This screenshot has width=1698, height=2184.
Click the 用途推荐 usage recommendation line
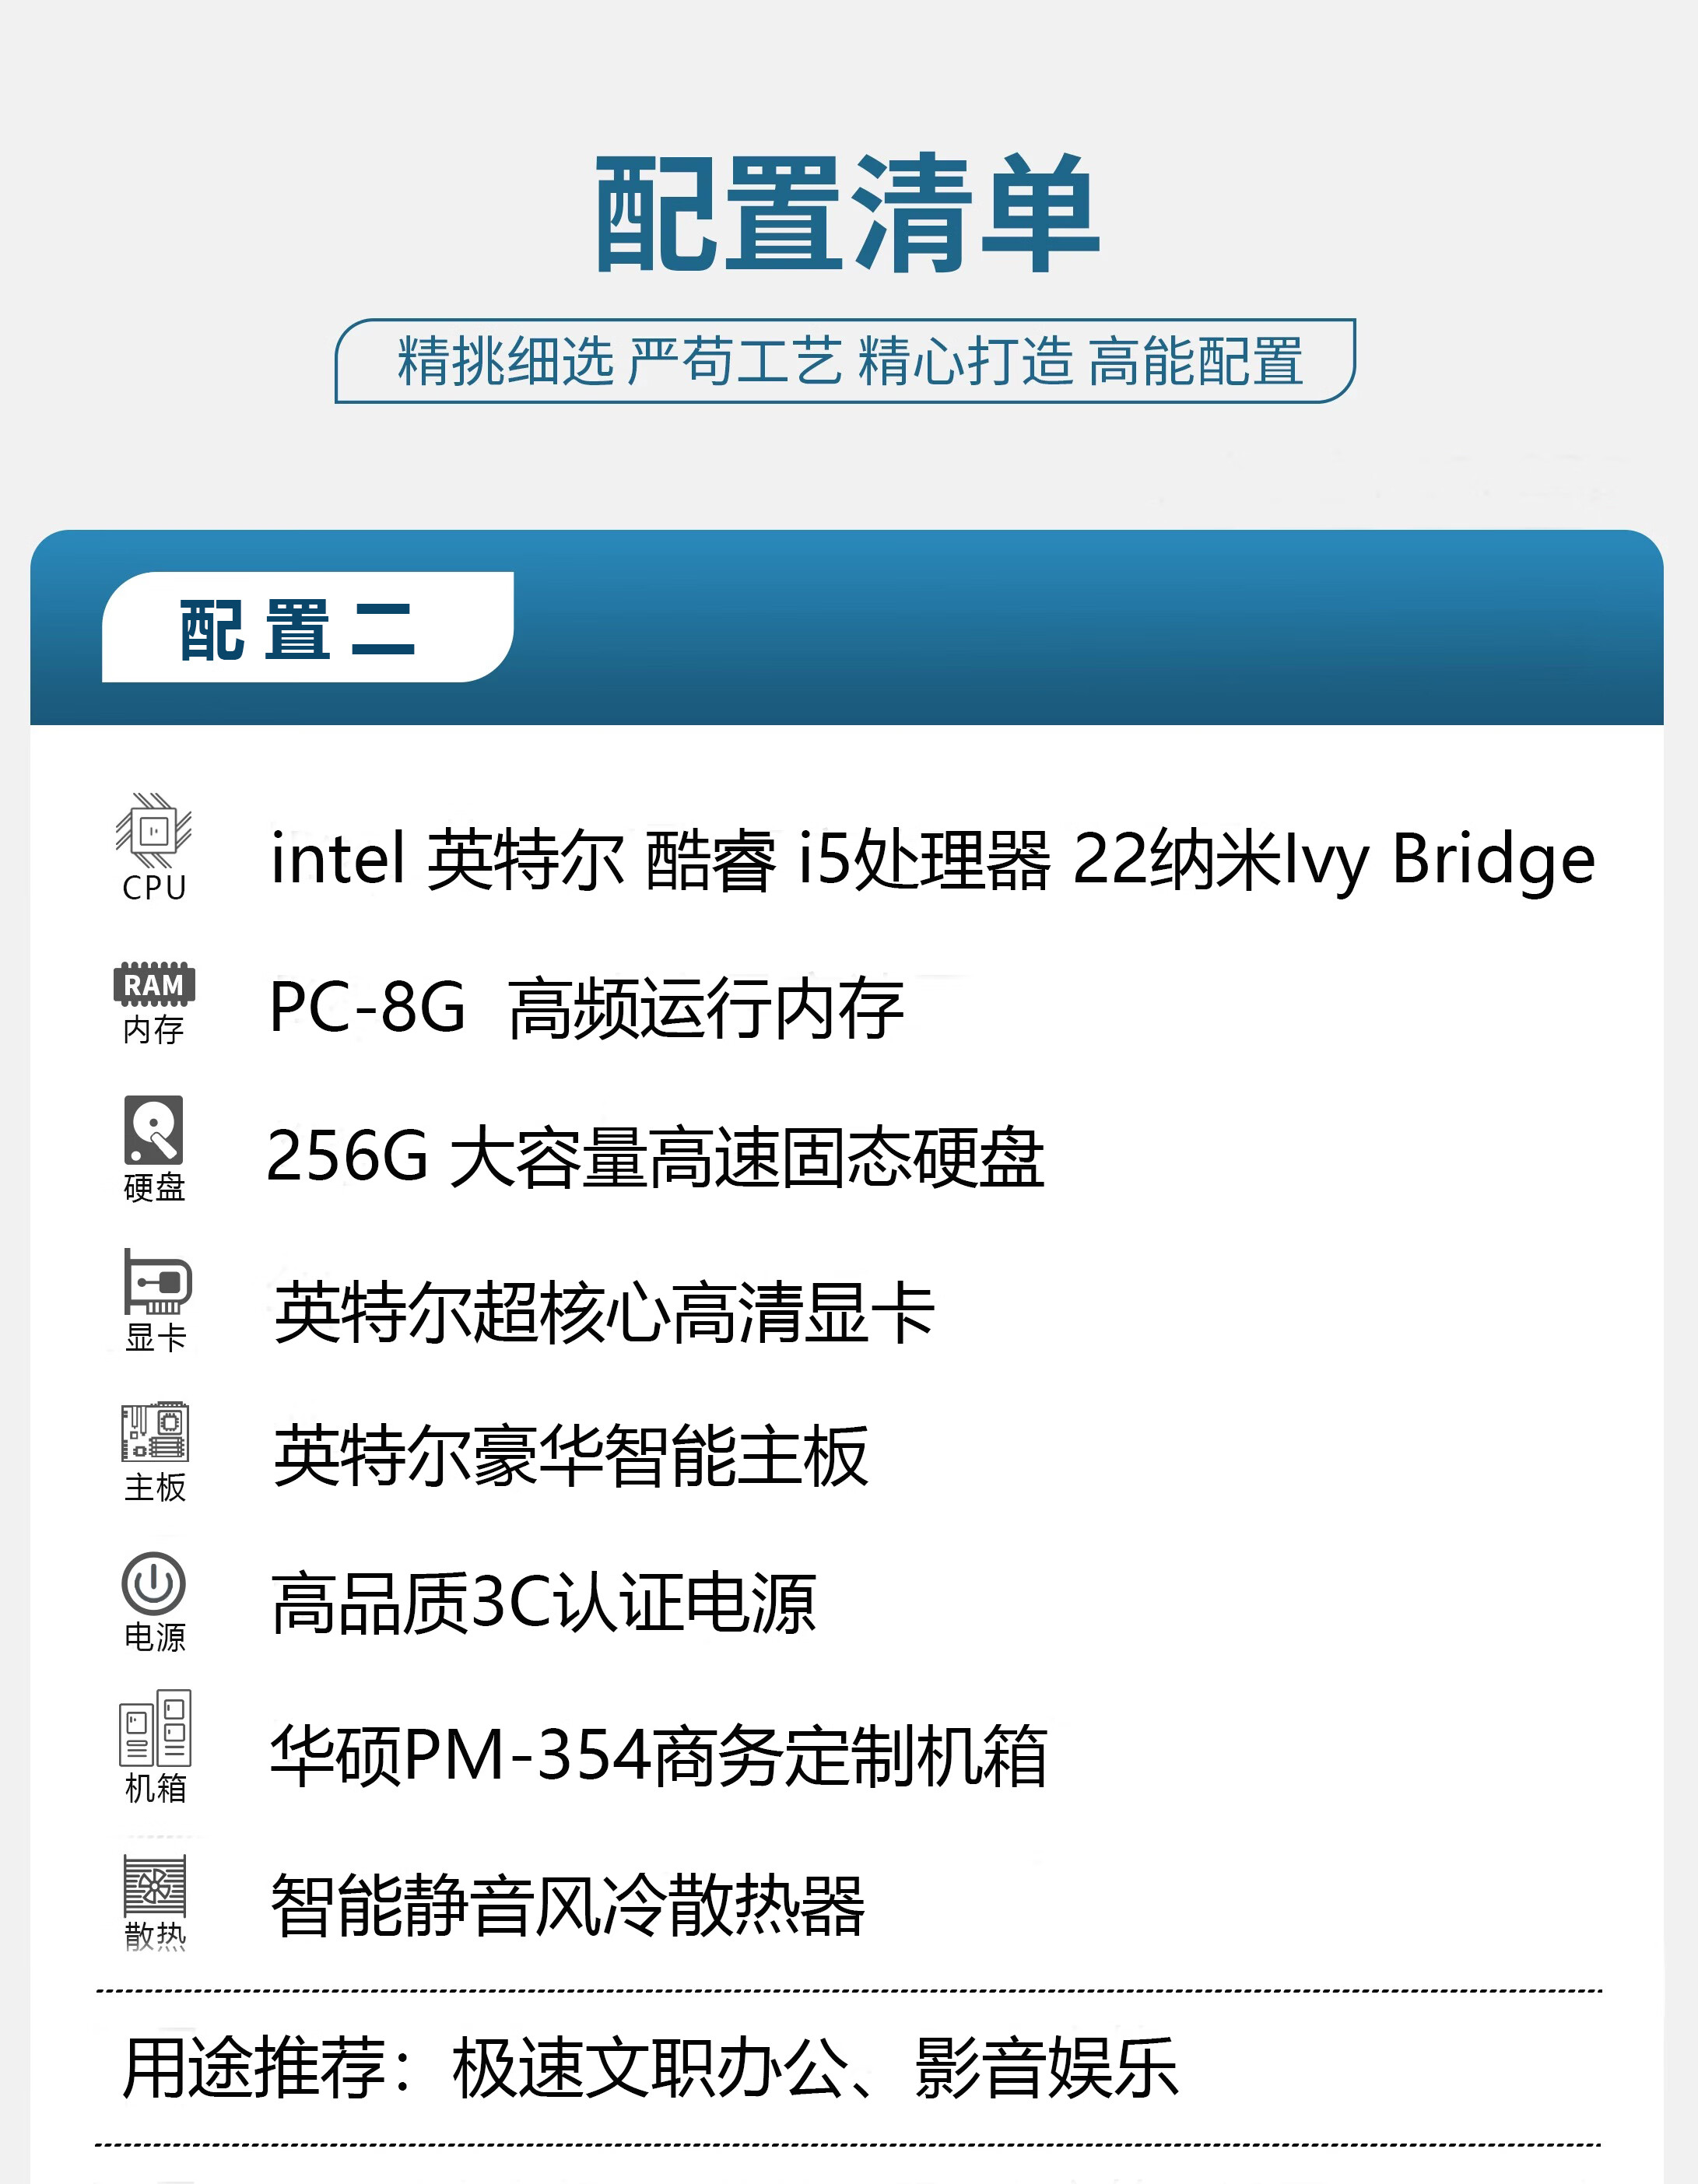coord(650,2068)
